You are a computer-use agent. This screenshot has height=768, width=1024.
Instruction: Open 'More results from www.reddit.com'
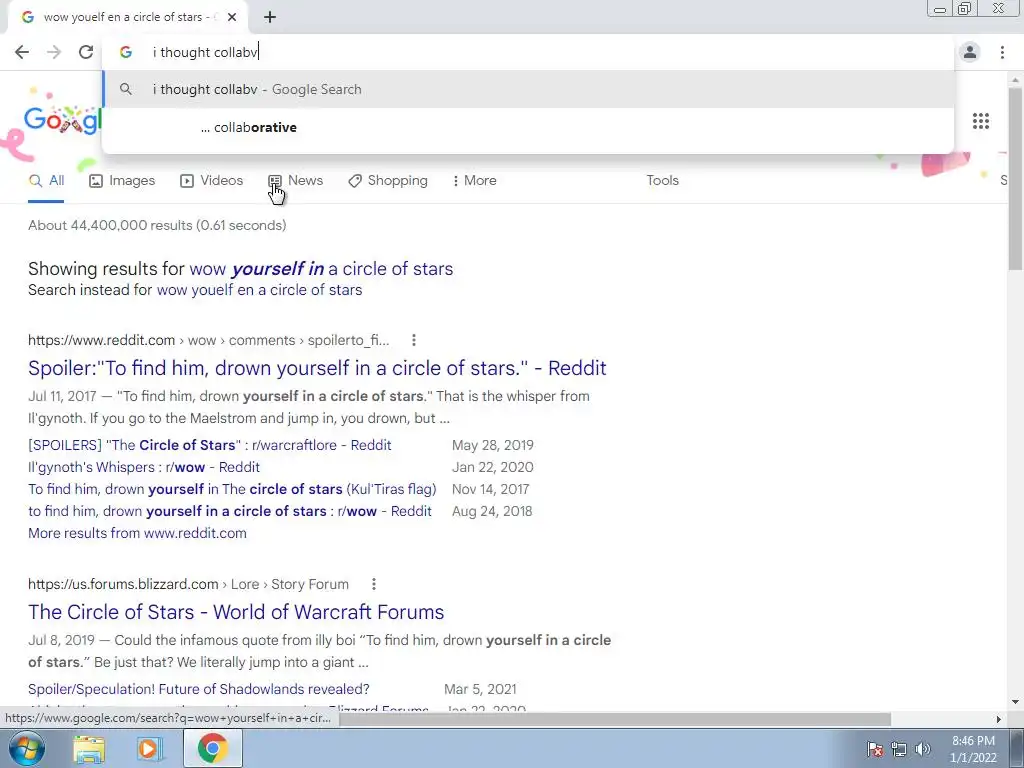tap(137, 533)
